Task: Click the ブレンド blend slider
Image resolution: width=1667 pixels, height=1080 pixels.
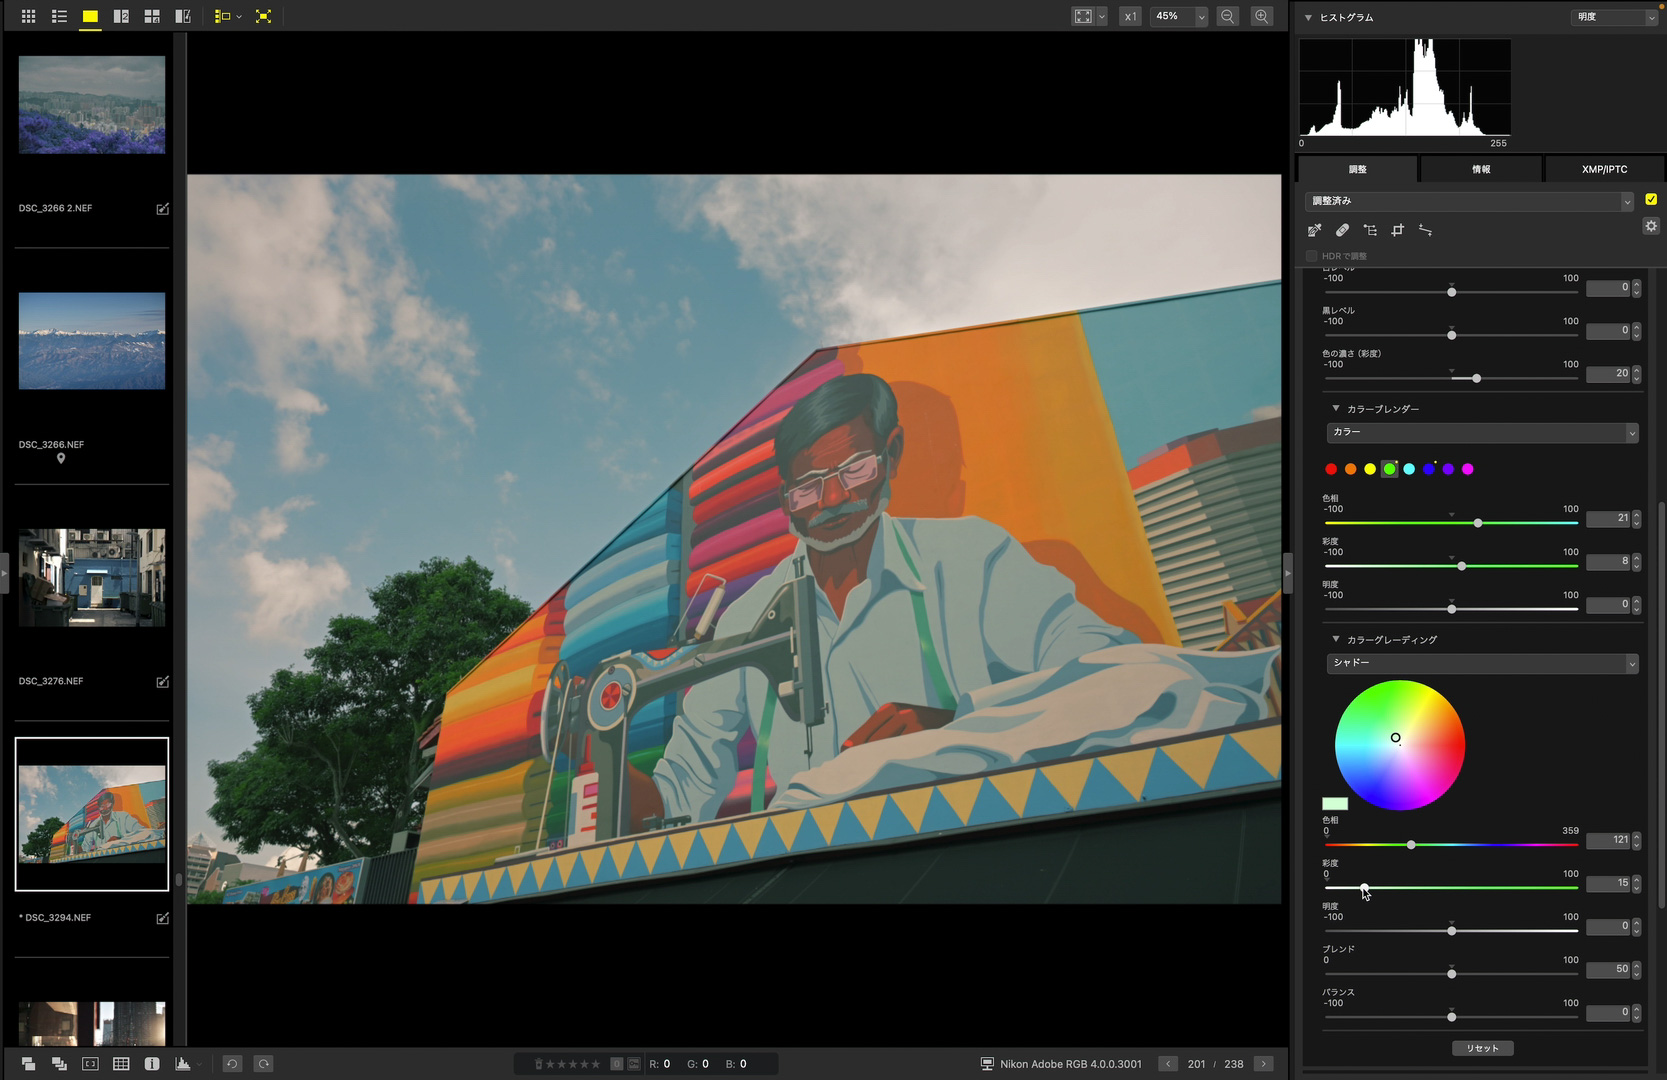Action: coord(1451,974)
